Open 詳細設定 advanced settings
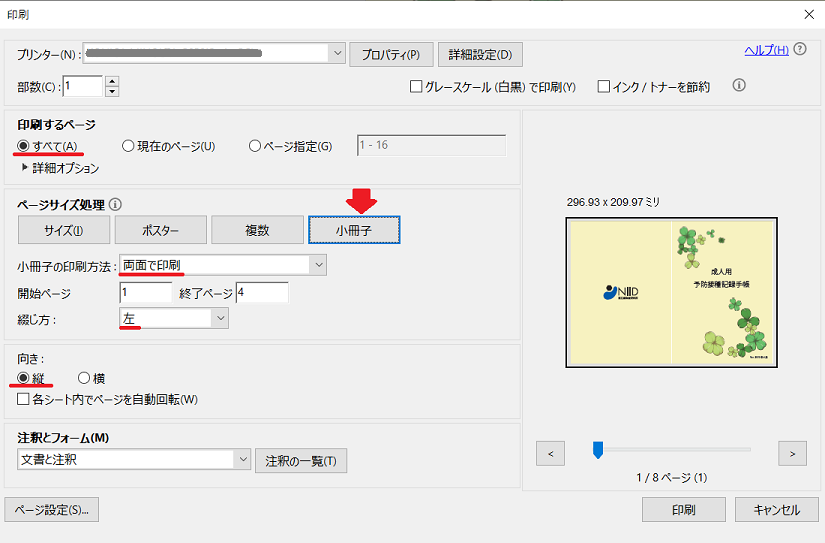Viewport: 825px width, 543px height. (x=480, y=54)
